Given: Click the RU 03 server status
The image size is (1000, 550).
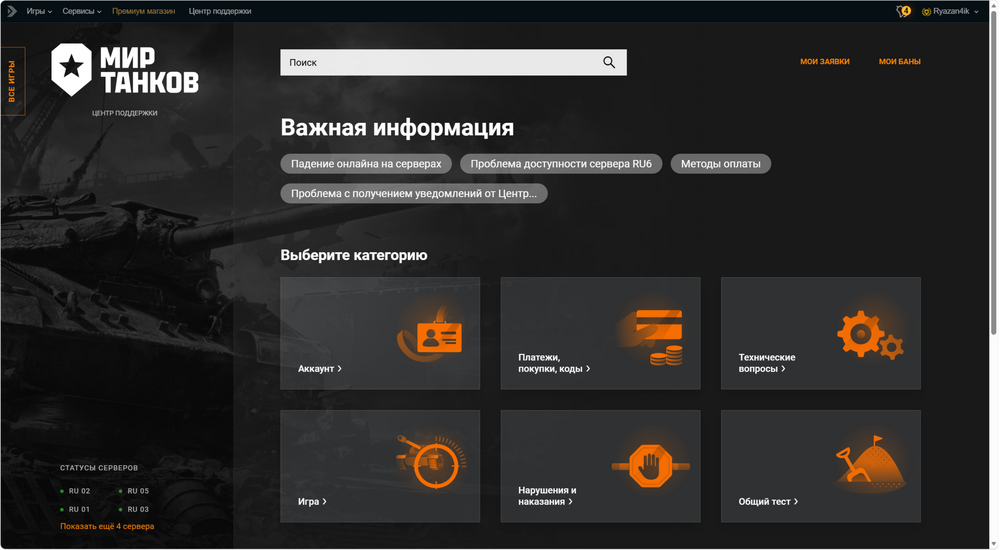Looking at the screenshot, I should 134,510.
